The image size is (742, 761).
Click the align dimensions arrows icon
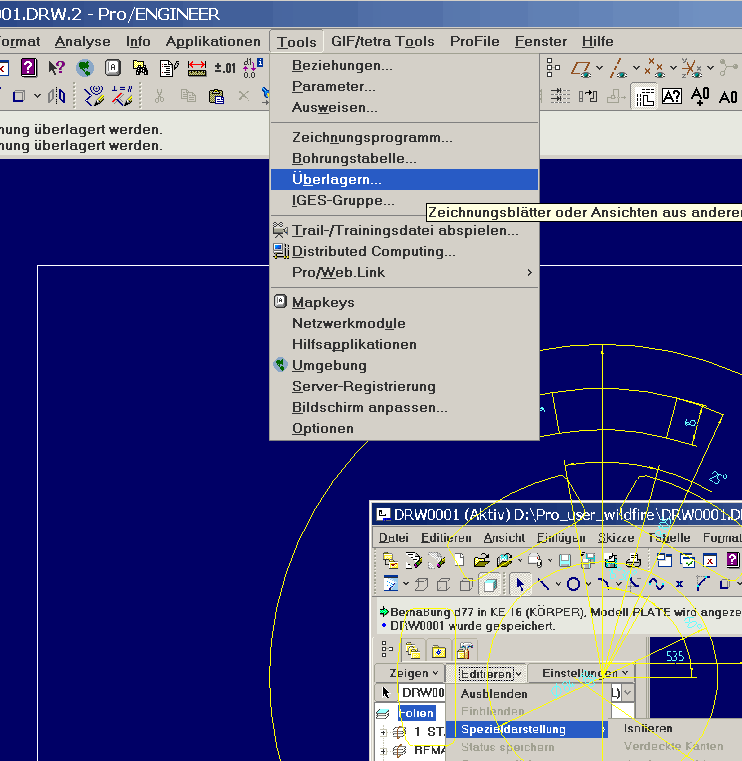pyautogui.click(x=560, y=96)
